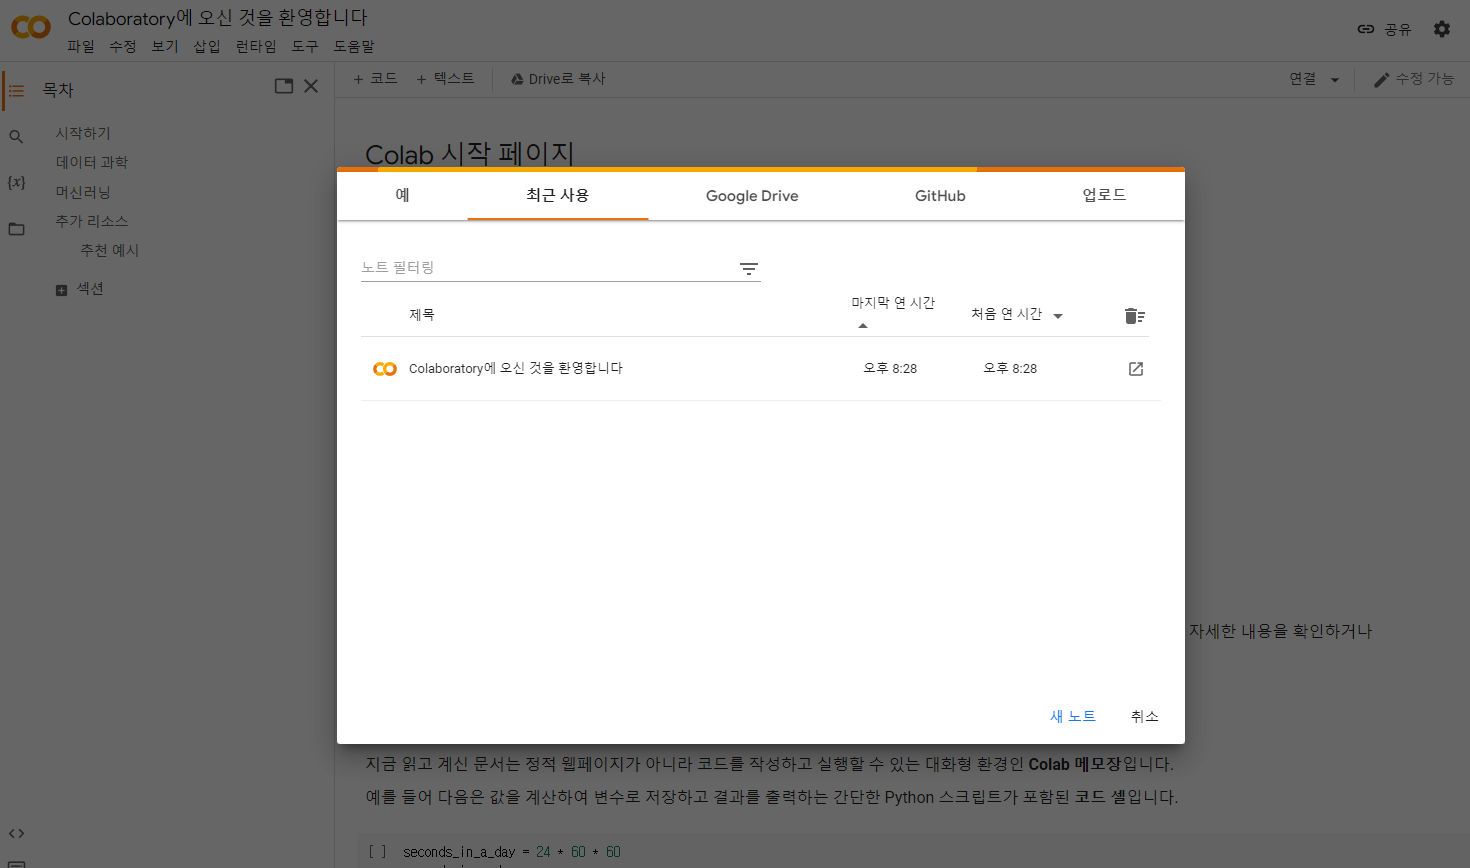Screen dimensions: 1470x868
Task: Add a code cell with + 코드
Action: pos(375,79)
